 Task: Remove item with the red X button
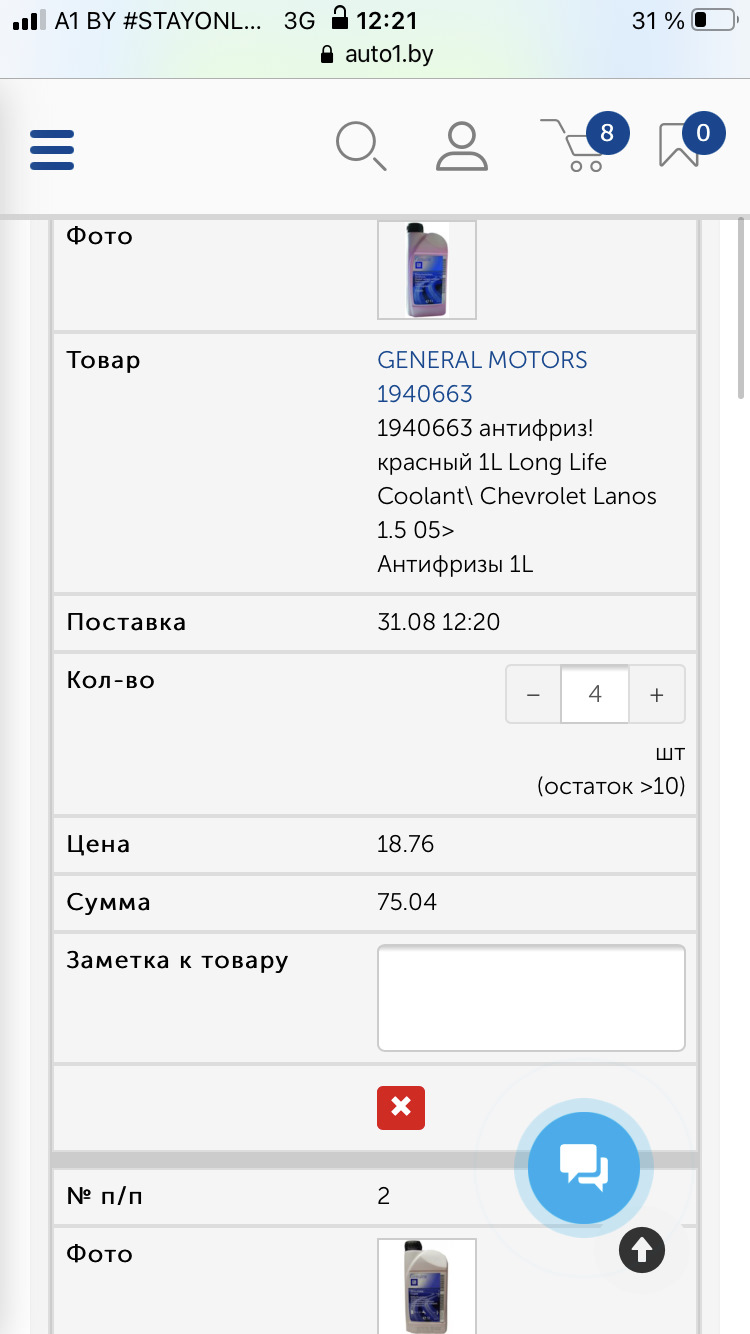(401, 1108)
